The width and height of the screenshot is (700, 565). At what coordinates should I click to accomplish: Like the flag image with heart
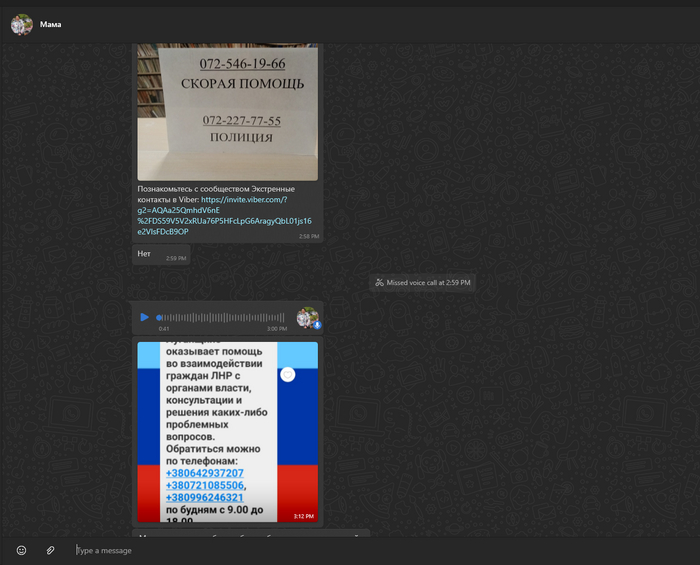(288, 375)
